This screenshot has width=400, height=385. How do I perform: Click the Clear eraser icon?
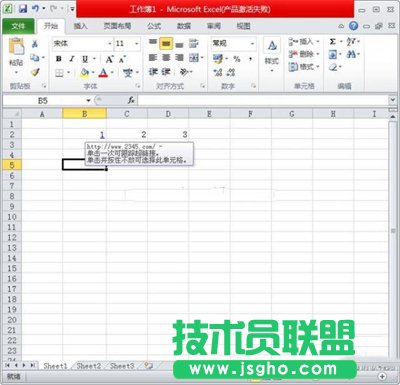(333, 67)
